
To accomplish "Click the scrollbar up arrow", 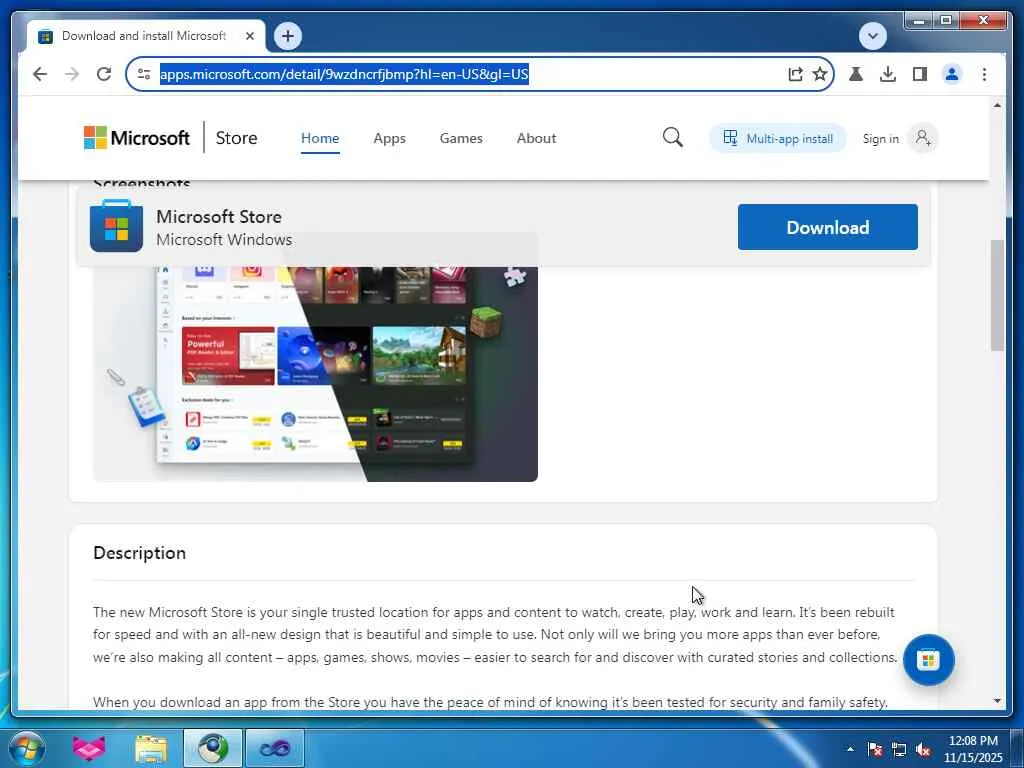I will point(997,105).
